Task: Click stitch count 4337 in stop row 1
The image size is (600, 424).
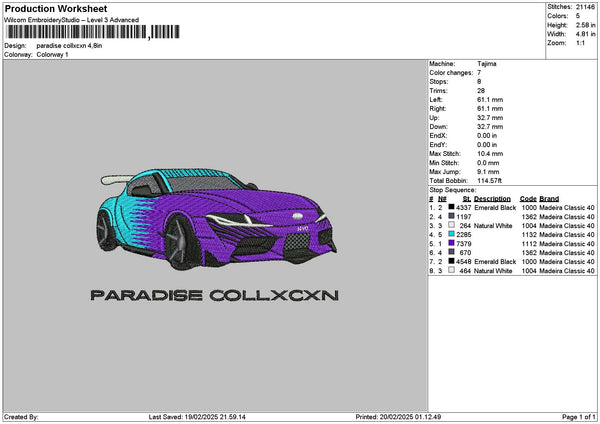Action: click(x=464, y=208)
